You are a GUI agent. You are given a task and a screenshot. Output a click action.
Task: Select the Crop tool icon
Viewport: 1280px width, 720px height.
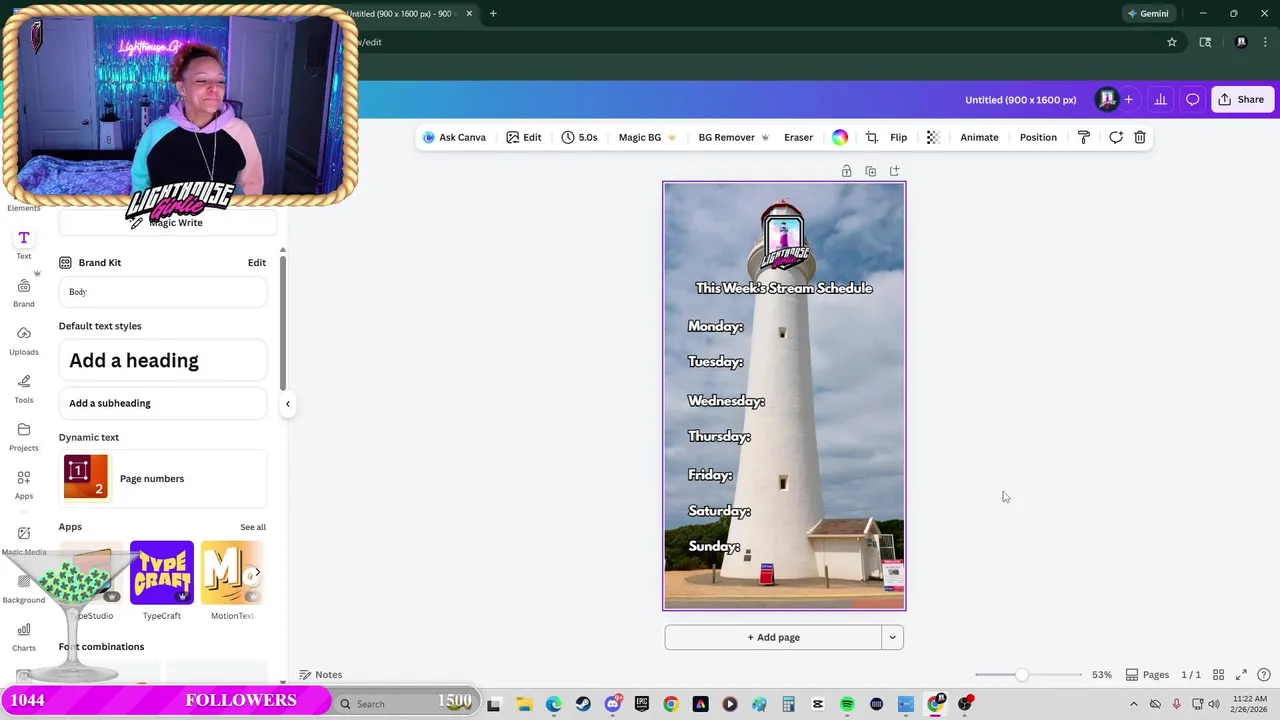click(871, 137)
